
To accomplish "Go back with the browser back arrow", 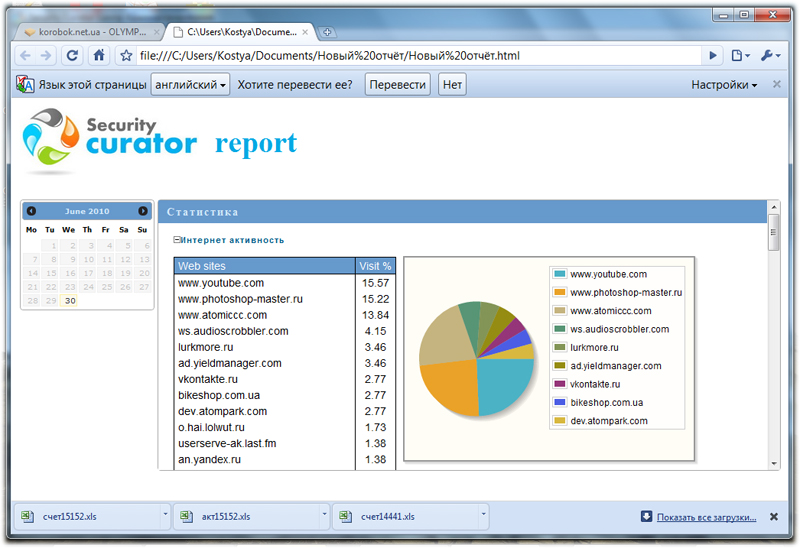I will pos(26,56).
